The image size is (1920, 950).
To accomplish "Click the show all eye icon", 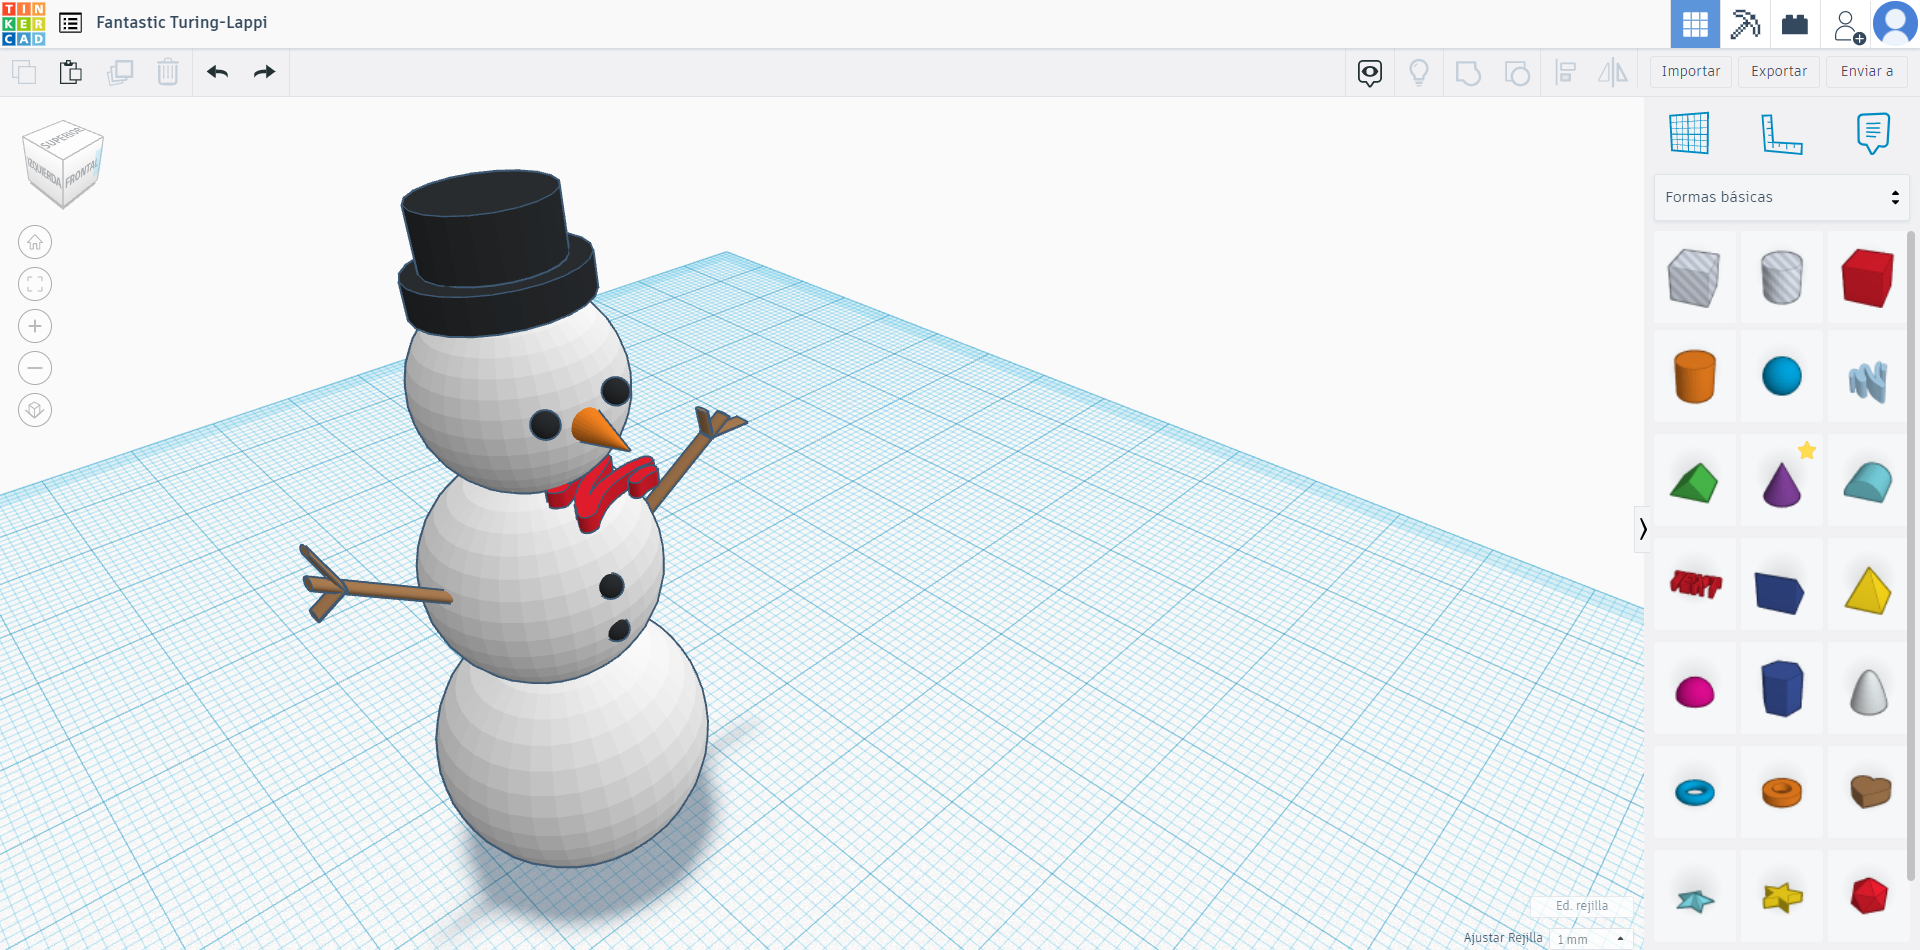I will (x=1370, y=73).
